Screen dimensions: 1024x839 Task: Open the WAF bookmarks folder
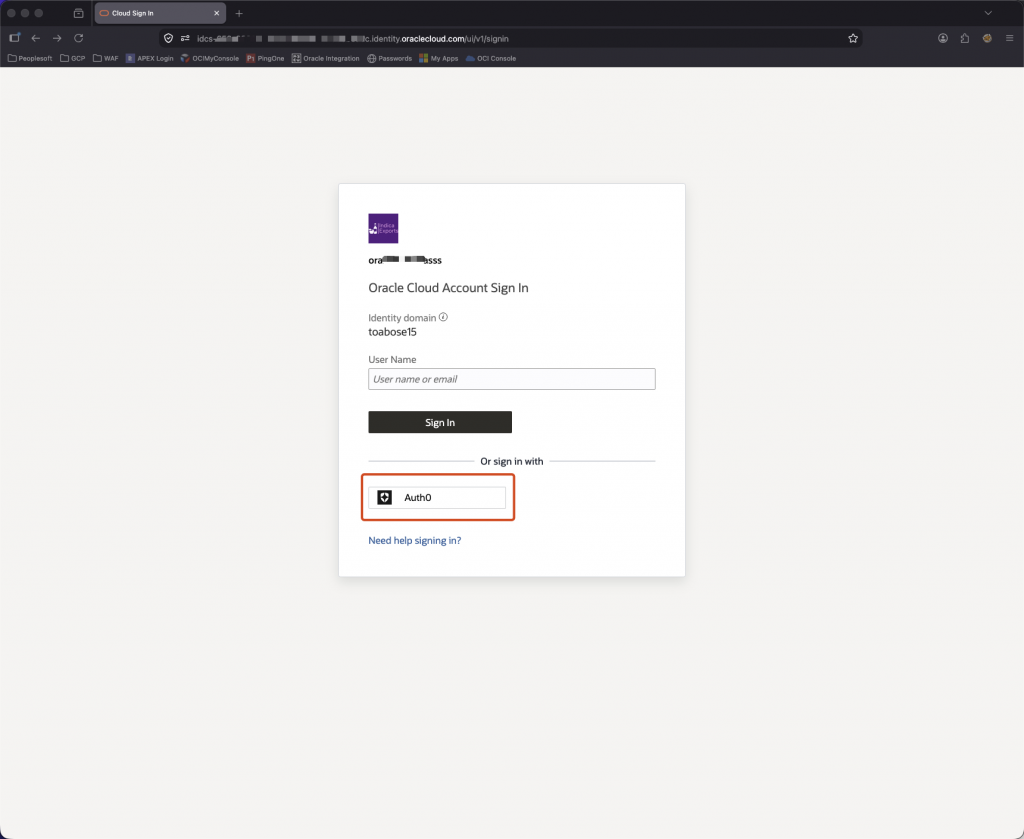click(x=106, y=58)
